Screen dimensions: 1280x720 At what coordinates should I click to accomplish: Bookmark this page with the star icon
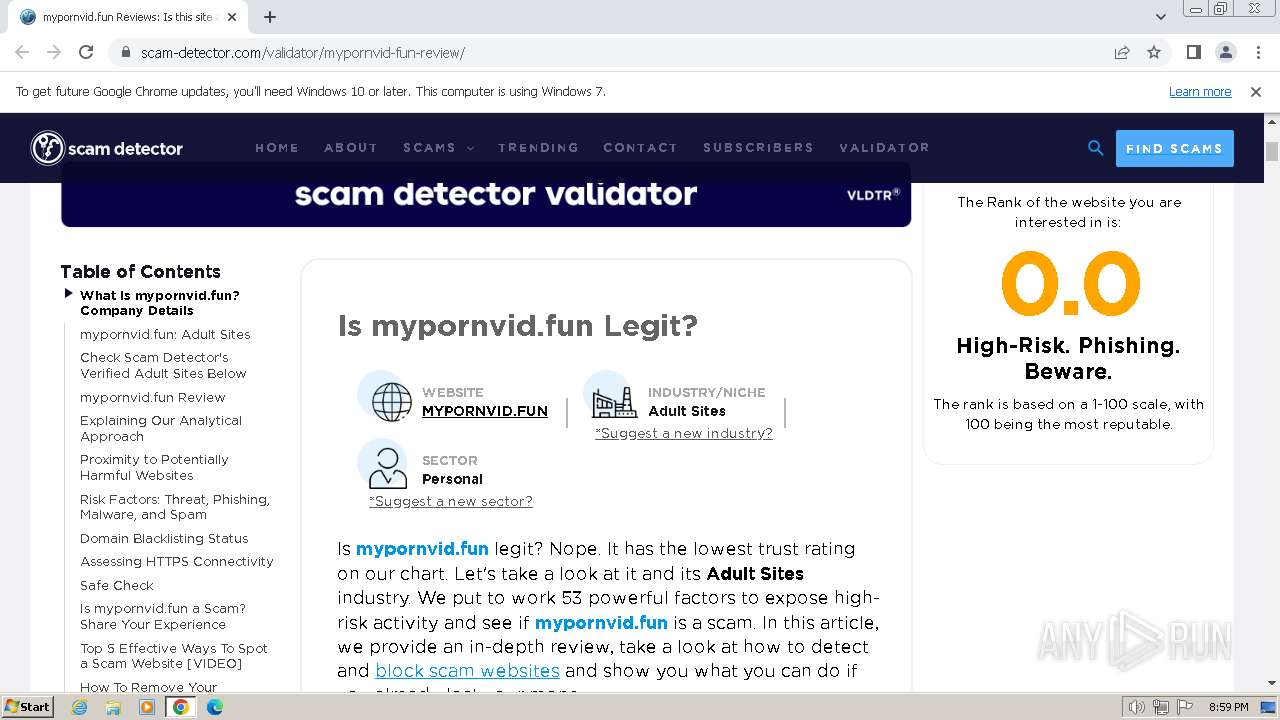pyautogui.click(x=1154, y=53)
